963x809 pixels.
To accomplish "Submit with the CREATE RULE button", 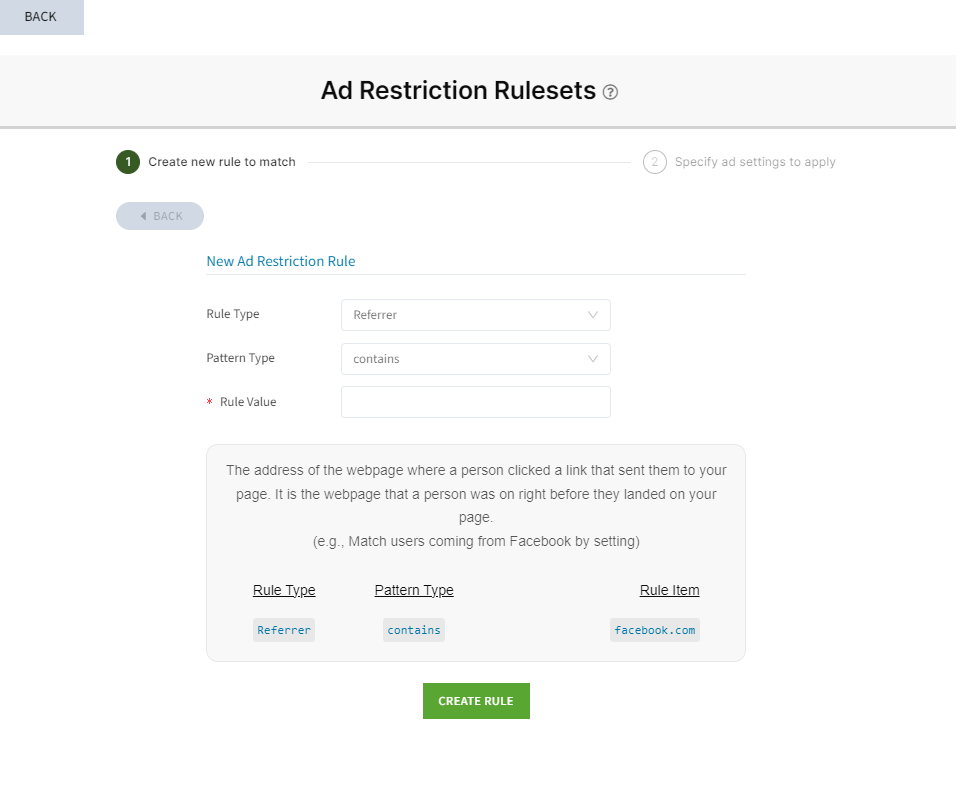I will click(x=476, y=701).
